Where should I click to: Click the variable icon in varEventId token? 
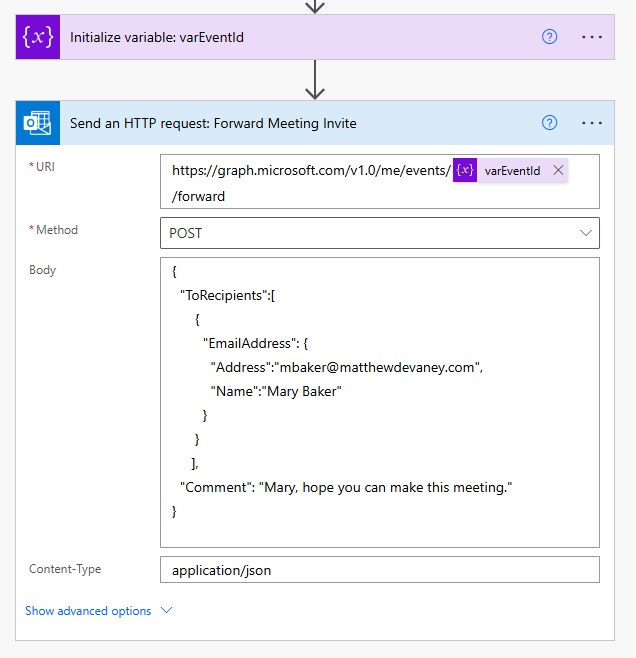pos(464,170)
